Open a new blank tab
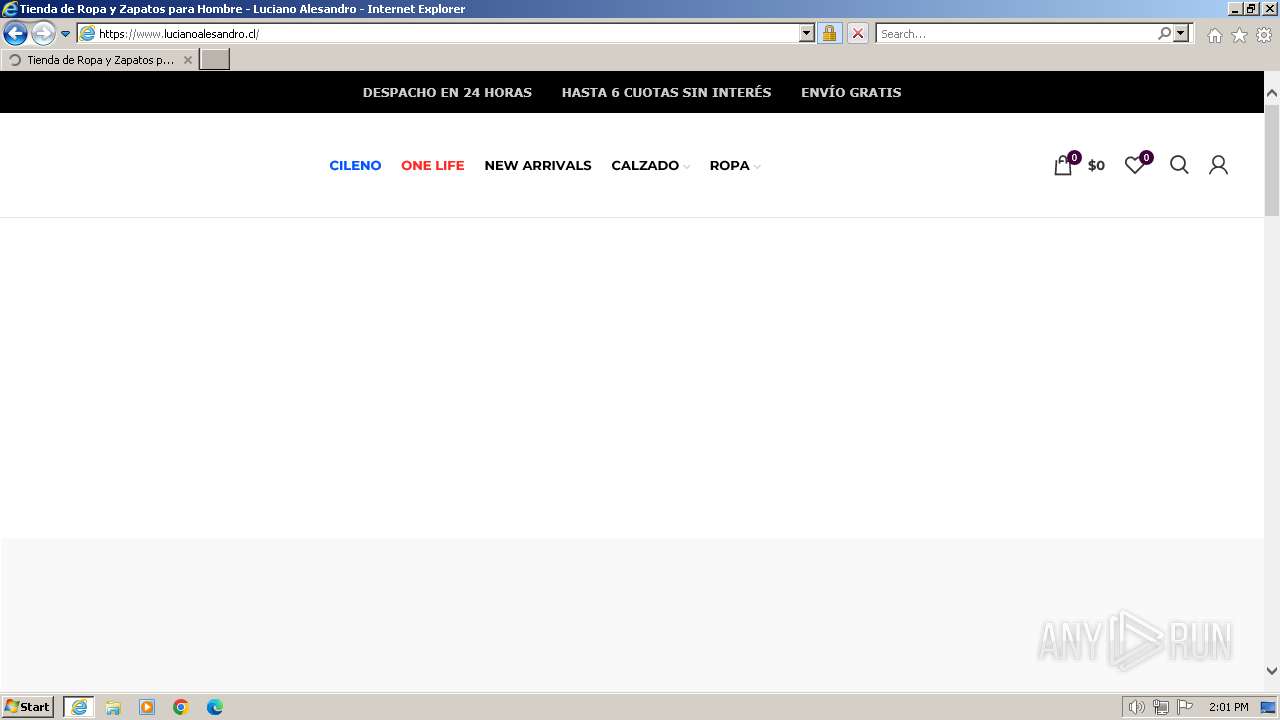The width and height of the screenshot is (1280, 720). pyautogui.click(x=215, y=60)
